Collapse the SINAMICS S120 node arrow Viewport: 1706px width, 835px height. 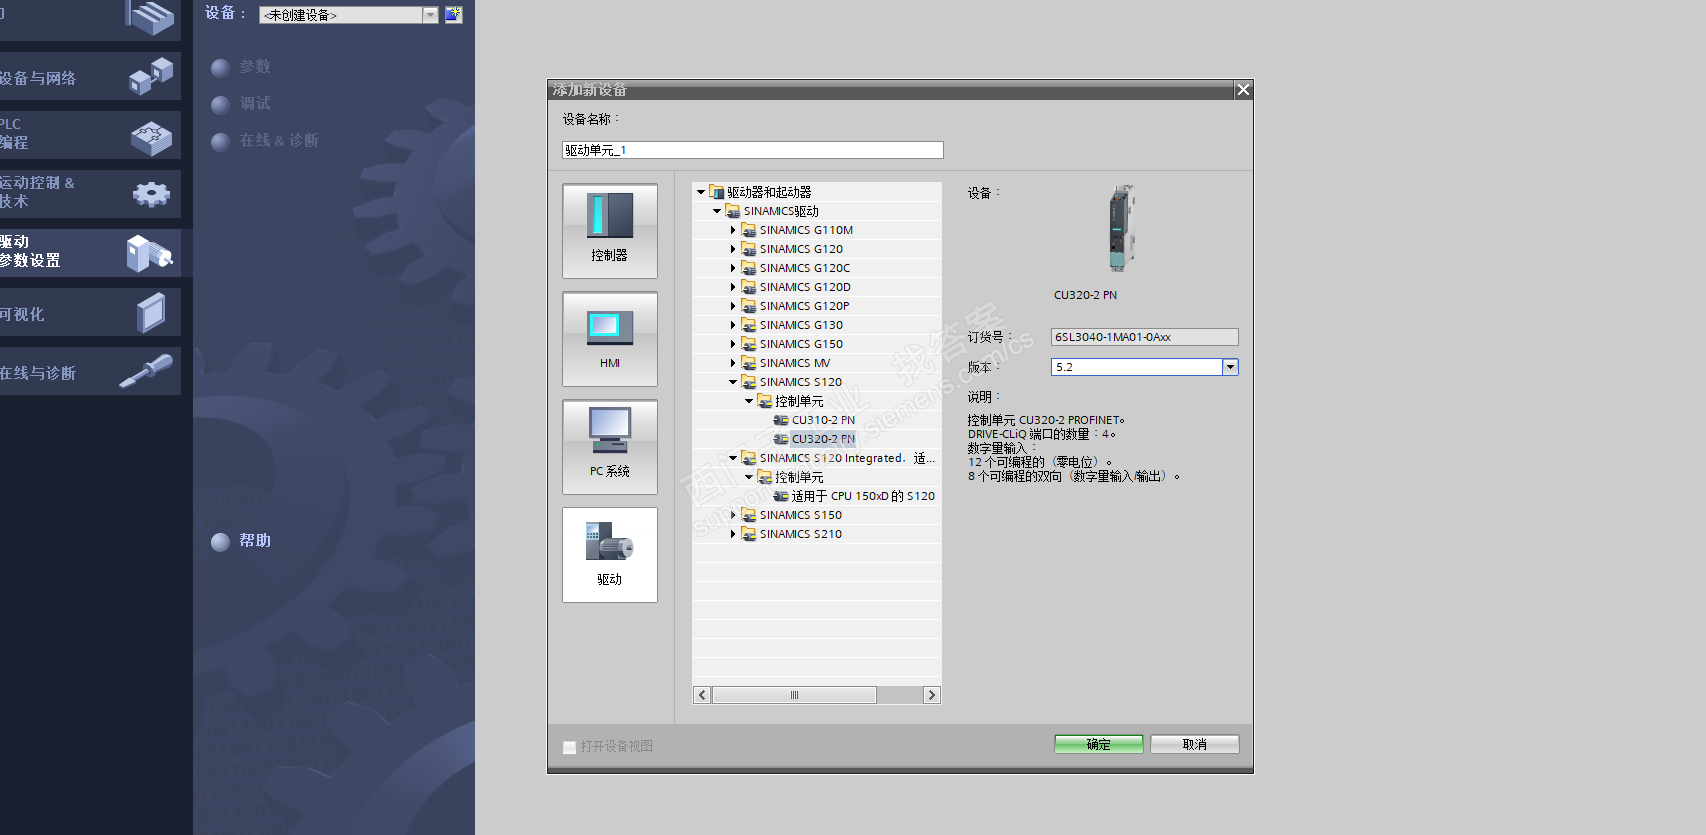[733, 382]
